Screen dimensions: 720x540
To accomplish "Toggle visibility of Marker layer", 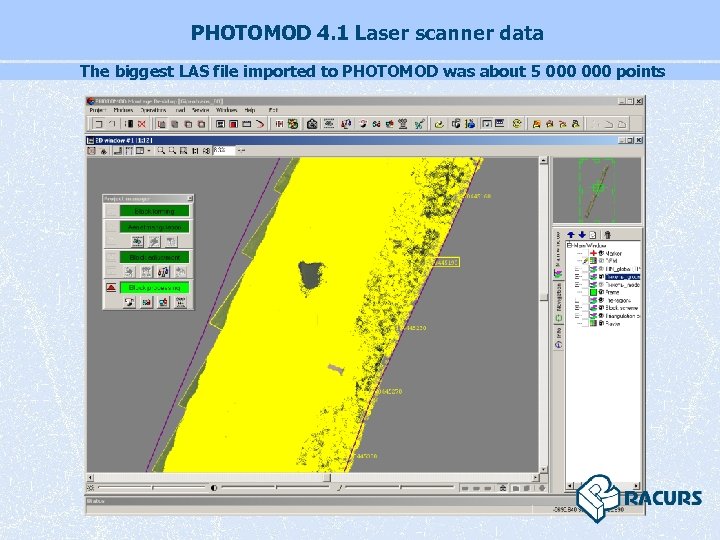I will tap(601, 253).
